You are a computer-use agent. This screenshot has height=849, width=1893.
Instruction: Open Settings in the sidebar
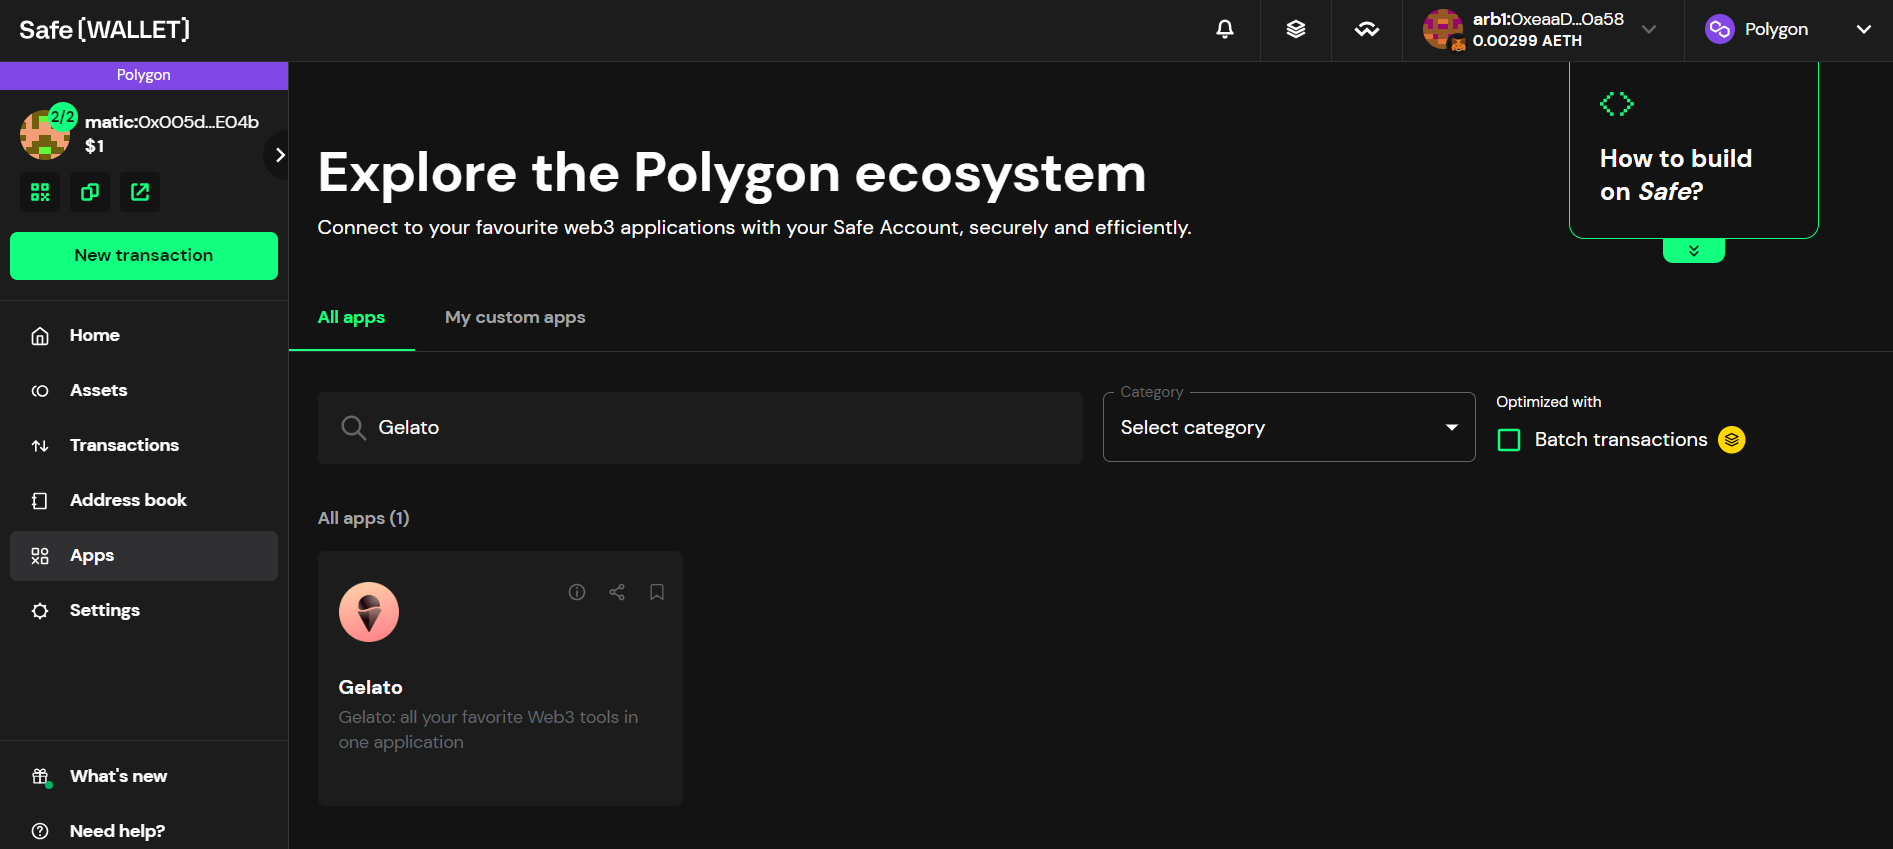144,611
